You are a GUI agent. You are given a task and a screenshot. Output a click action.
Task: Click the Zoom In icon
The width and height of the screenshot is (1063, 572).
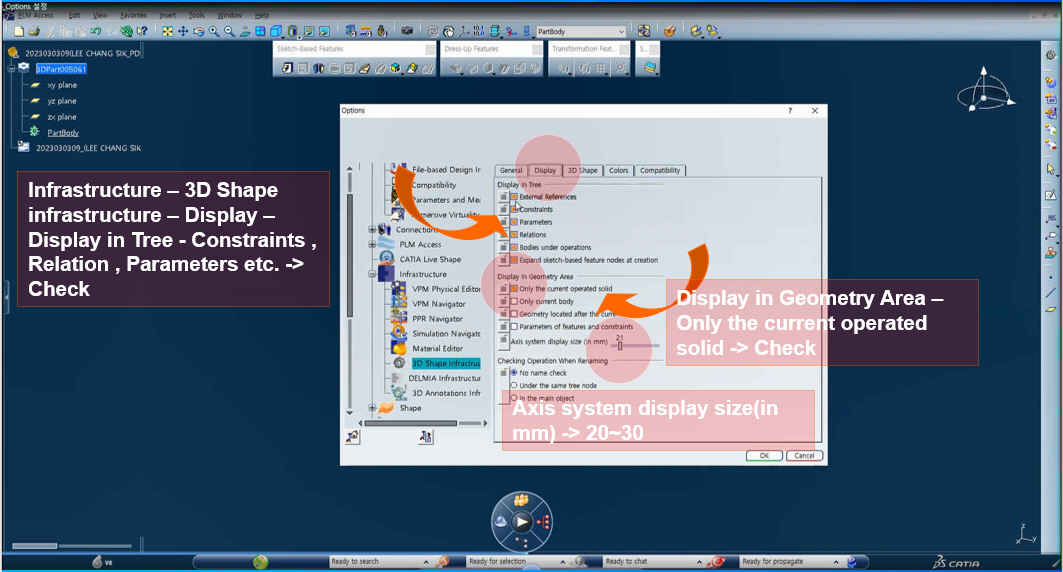click(214, 31)
